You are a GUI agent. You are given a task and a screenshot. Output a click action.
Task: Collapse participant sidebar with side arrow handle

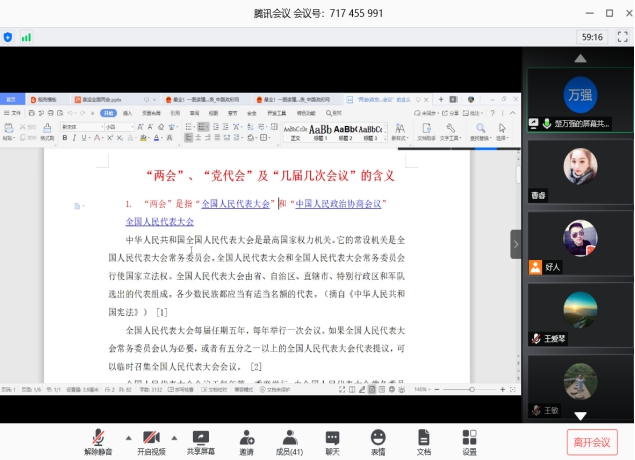tap(516, 244)
